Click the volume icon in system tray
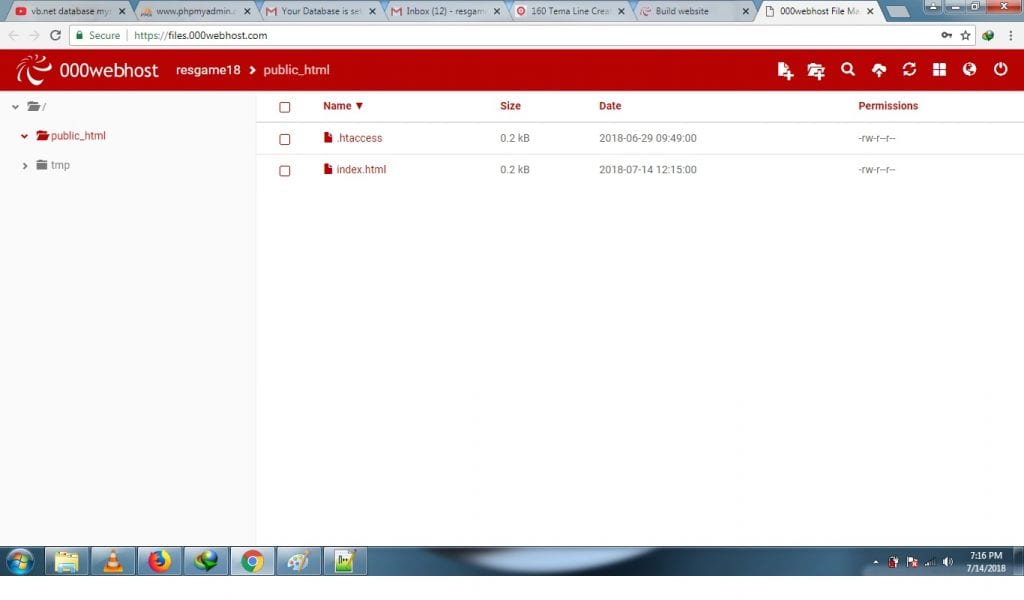This screenshot has width=1024, height=600. click(948, 561)
